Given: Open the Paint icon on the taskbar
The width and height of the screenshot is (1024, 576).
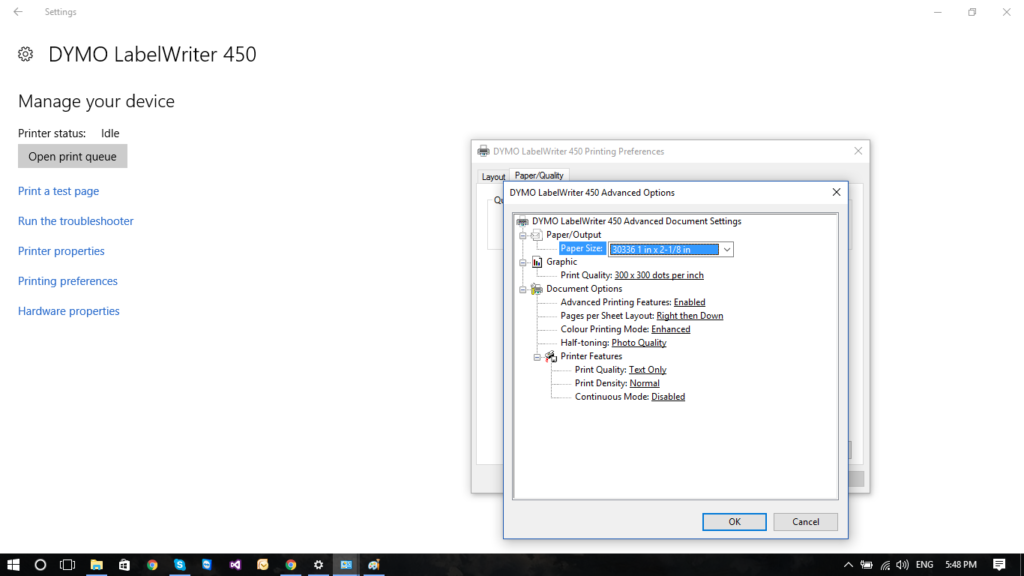Looking at the screenshot, I should pyautogui.click(x=374, y=565).
